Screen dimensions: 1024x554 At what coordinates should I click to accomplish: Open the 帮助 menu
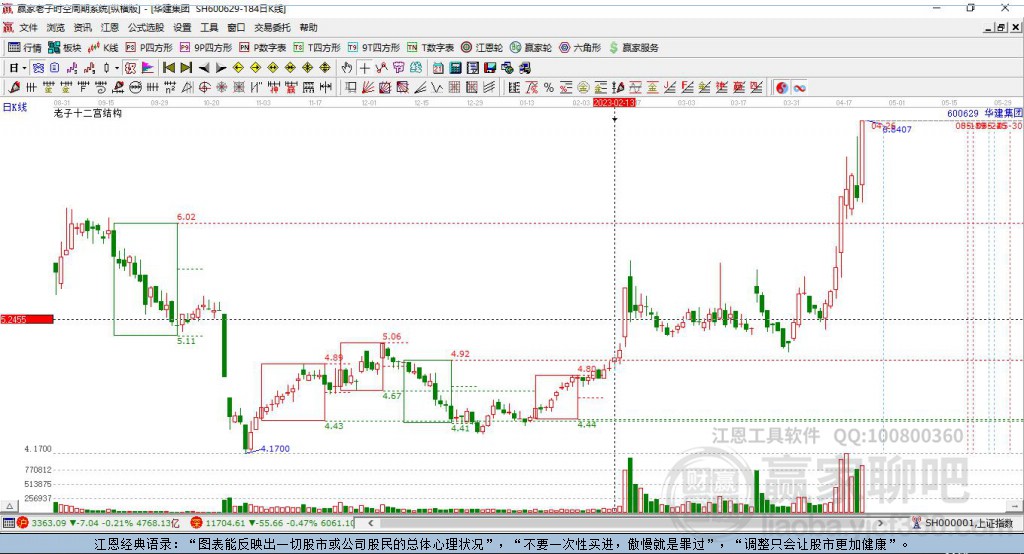click(308, 27)
